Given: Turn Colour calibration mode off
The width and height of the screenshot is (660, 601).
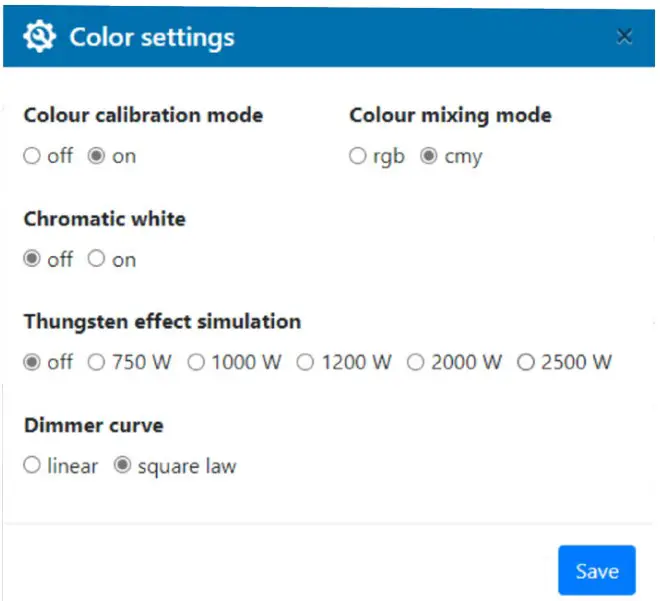Looking at the screenshot, I should point(32,156).
